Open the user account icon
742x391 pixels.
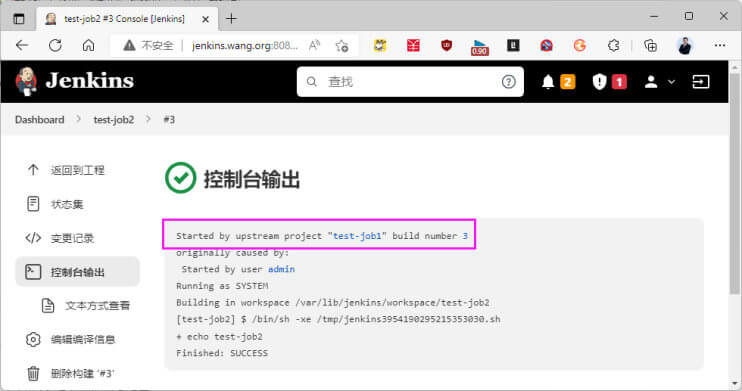click(x=651, y=82)
